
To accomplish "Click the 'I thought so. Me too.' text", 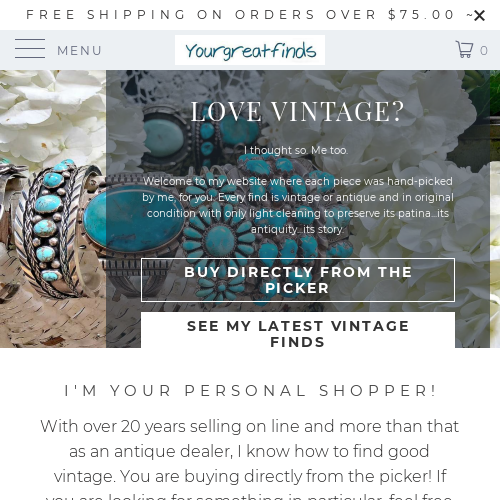I will click(296, 150).
